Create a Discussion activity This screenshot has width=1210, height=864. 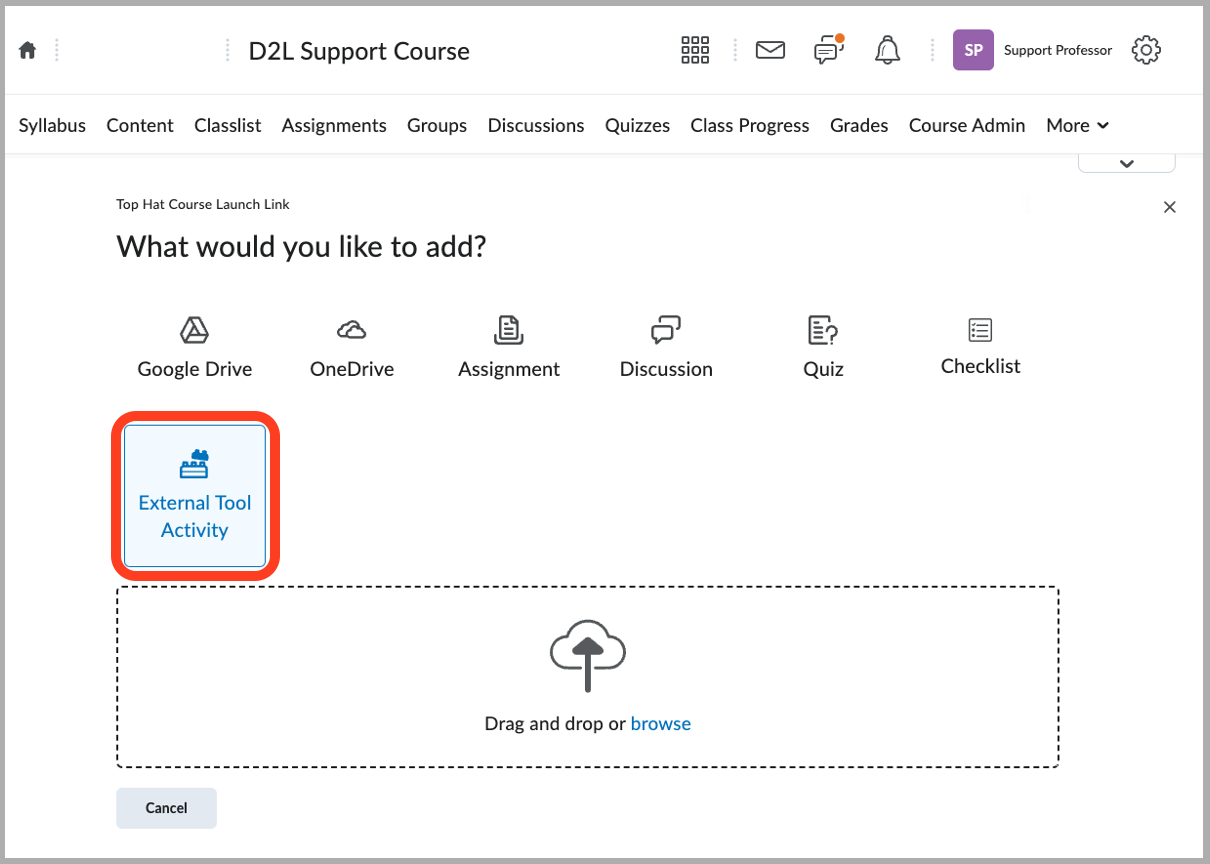click(665, 345)
